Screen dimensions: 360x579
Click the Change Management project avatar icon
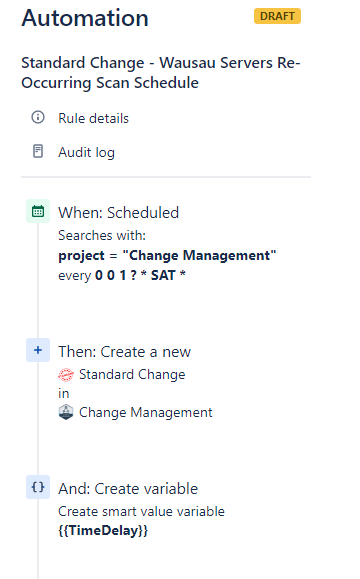coord(66,412)
